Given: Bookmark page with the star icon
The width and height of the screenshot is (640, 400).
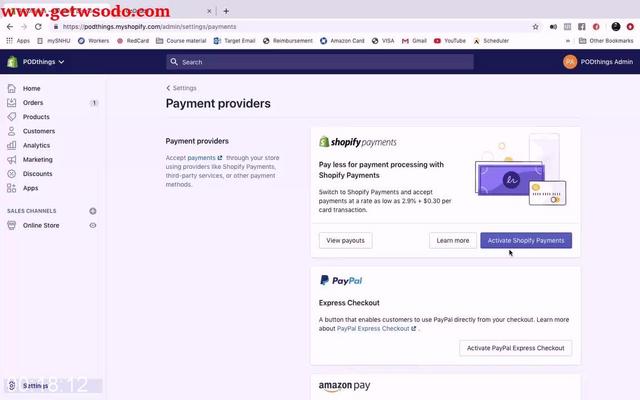Looking at the screenshot, I should 536,27.
